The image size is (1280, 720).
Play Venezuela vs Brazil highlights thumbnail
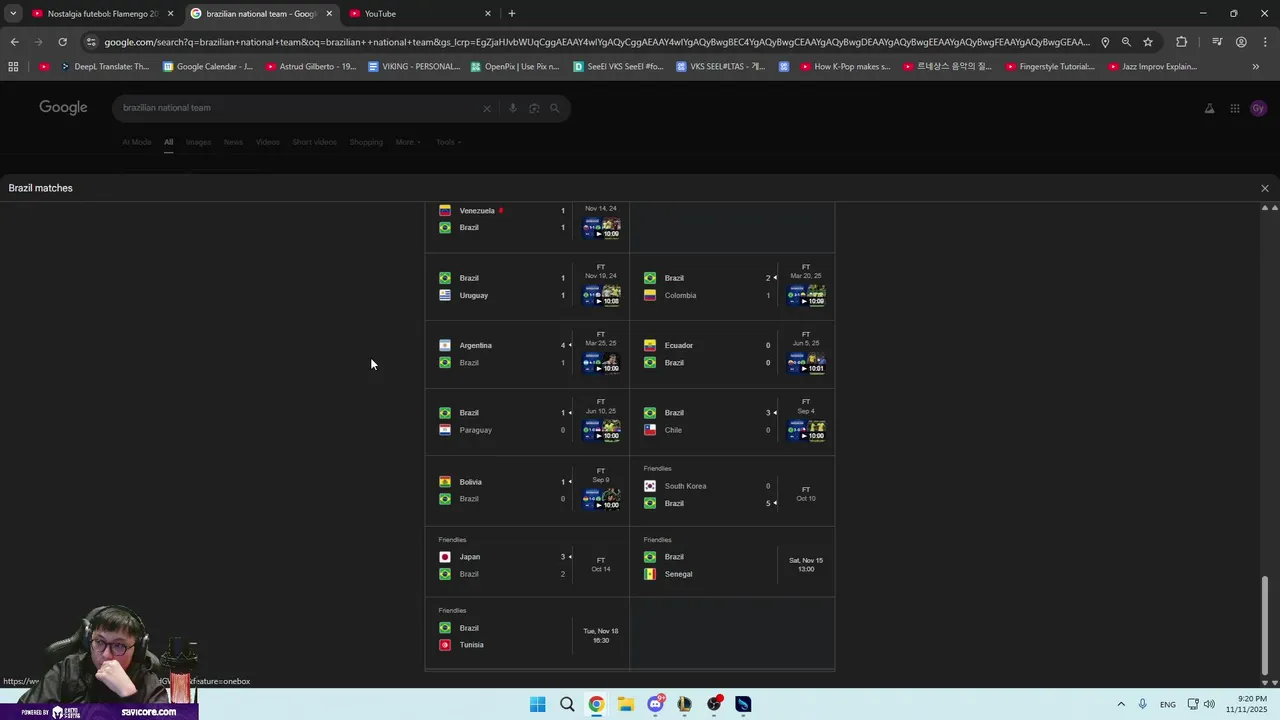click(x=602, y=228)
